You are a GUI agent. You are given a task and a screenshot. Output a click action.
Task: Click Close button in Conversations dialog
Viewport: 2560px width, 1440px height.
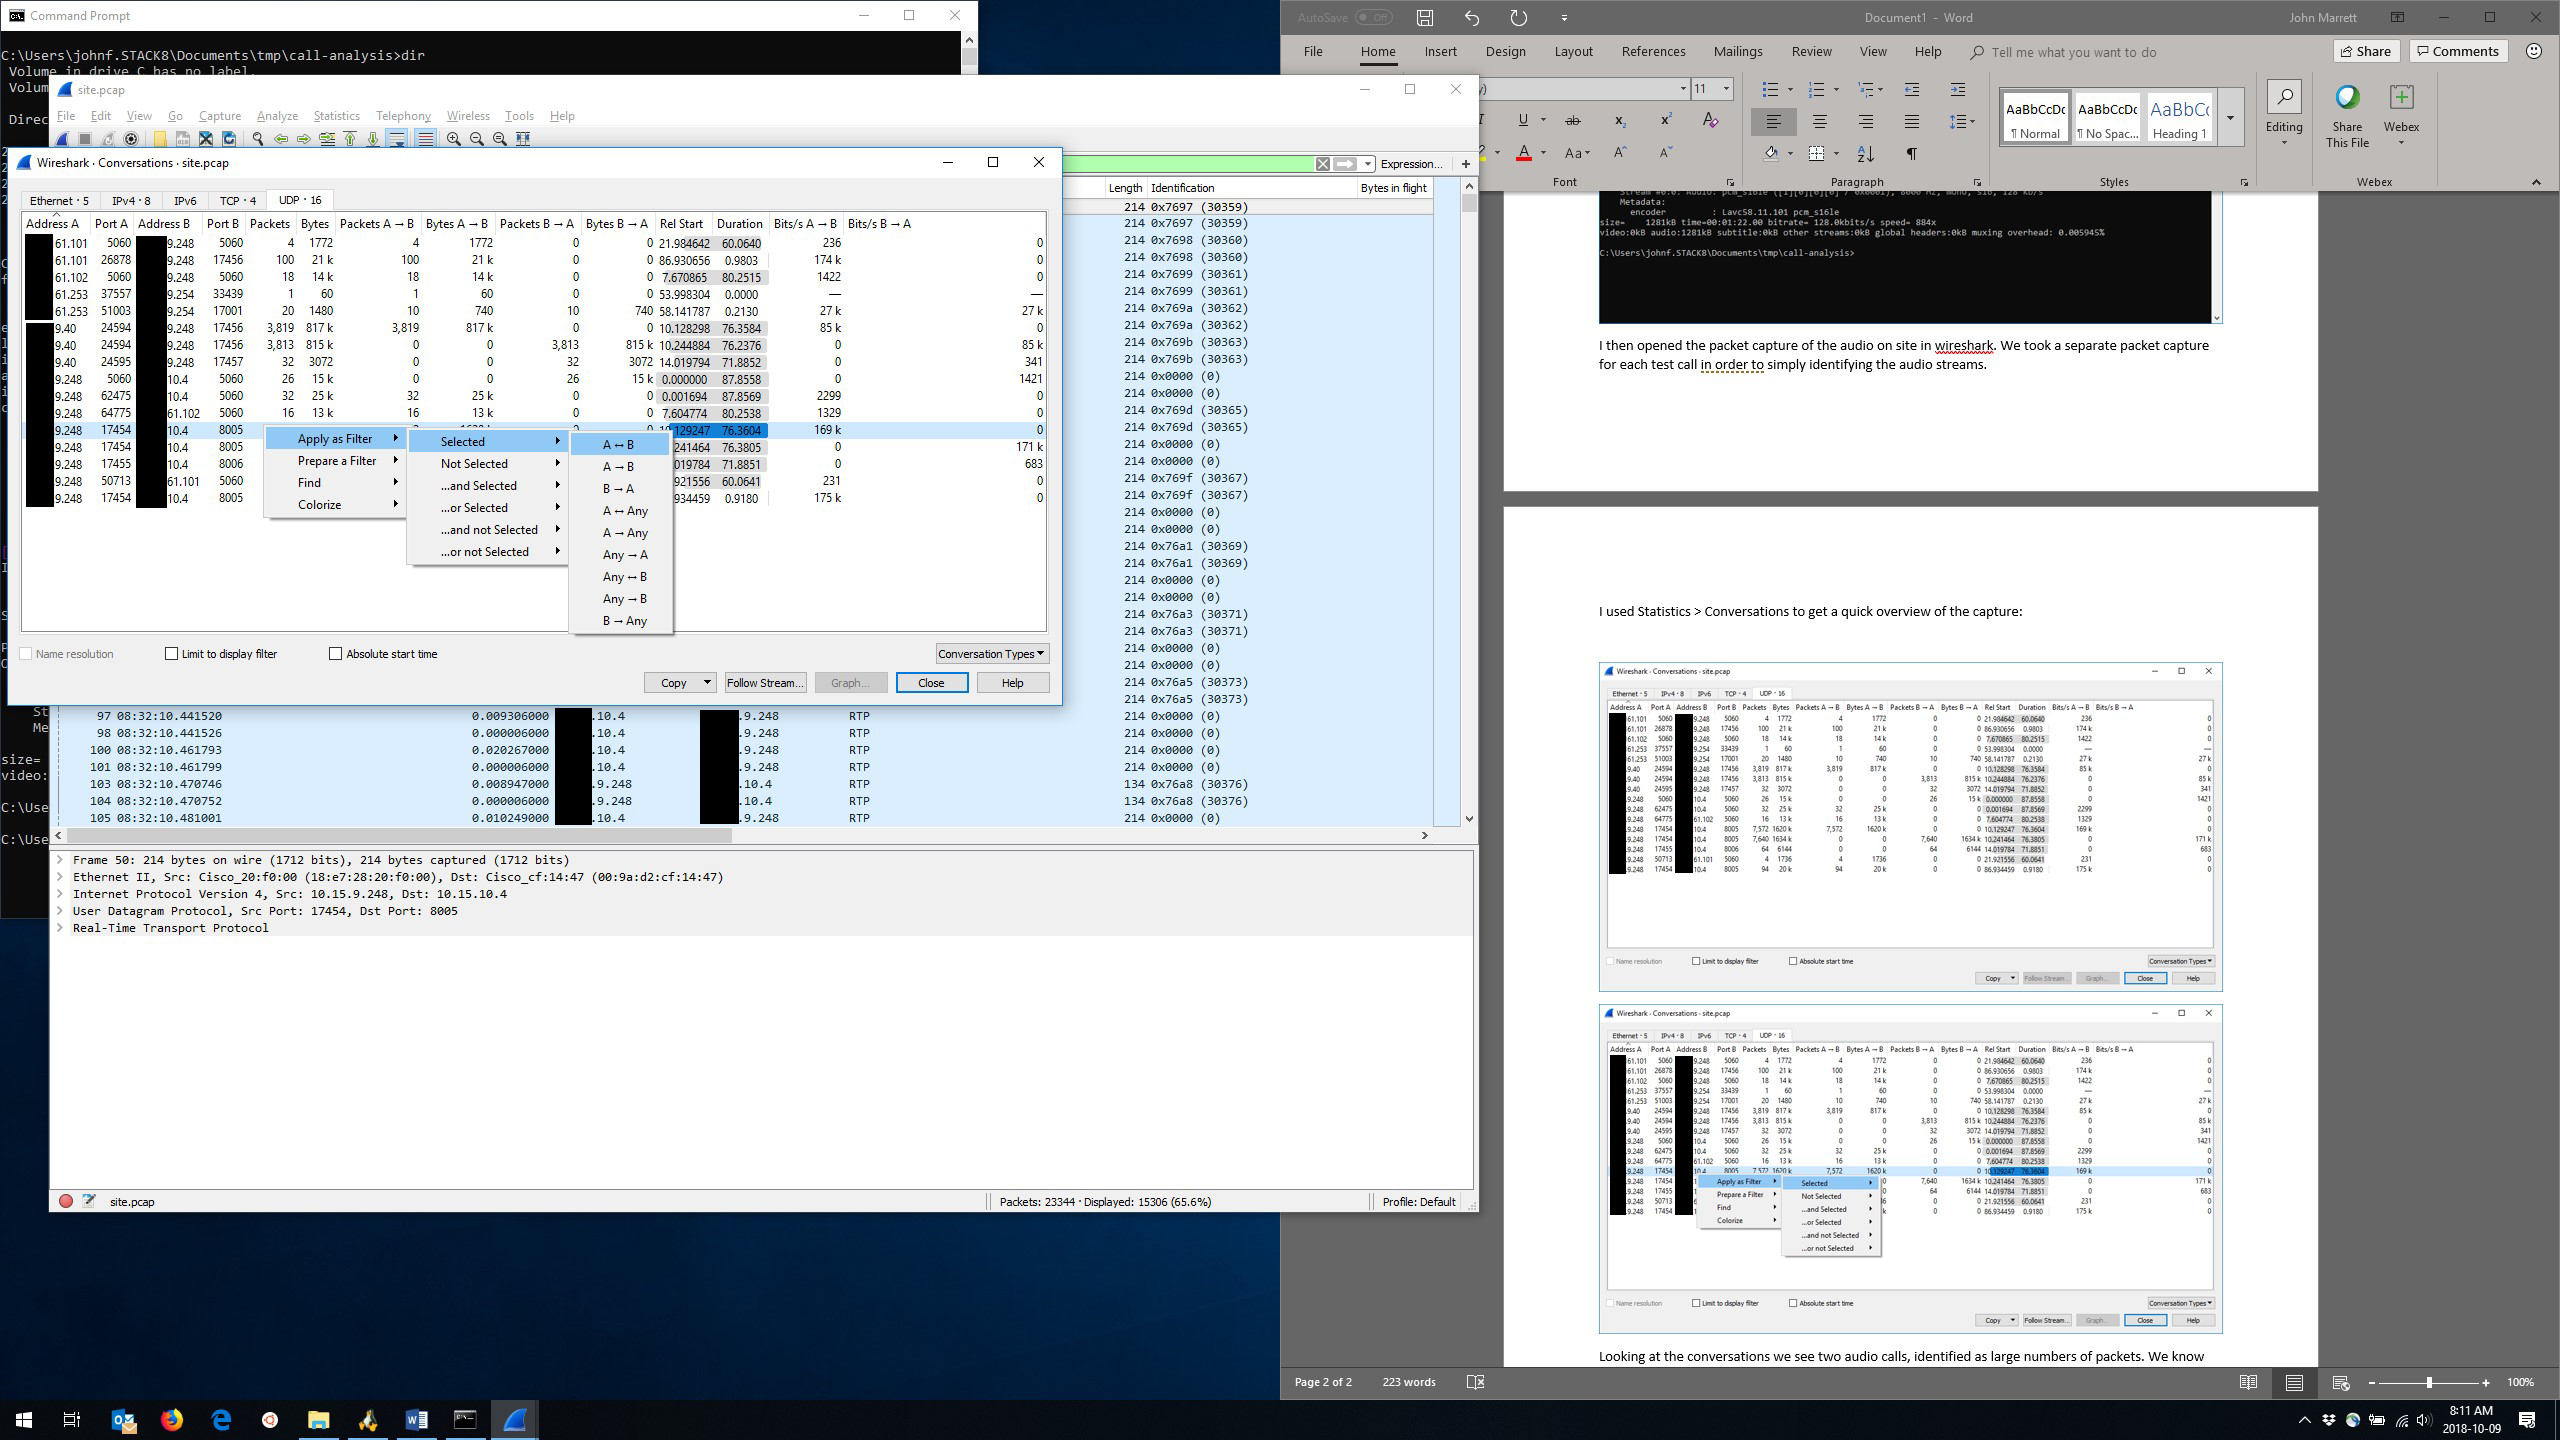pyautogui.click(x=931, y=683)
